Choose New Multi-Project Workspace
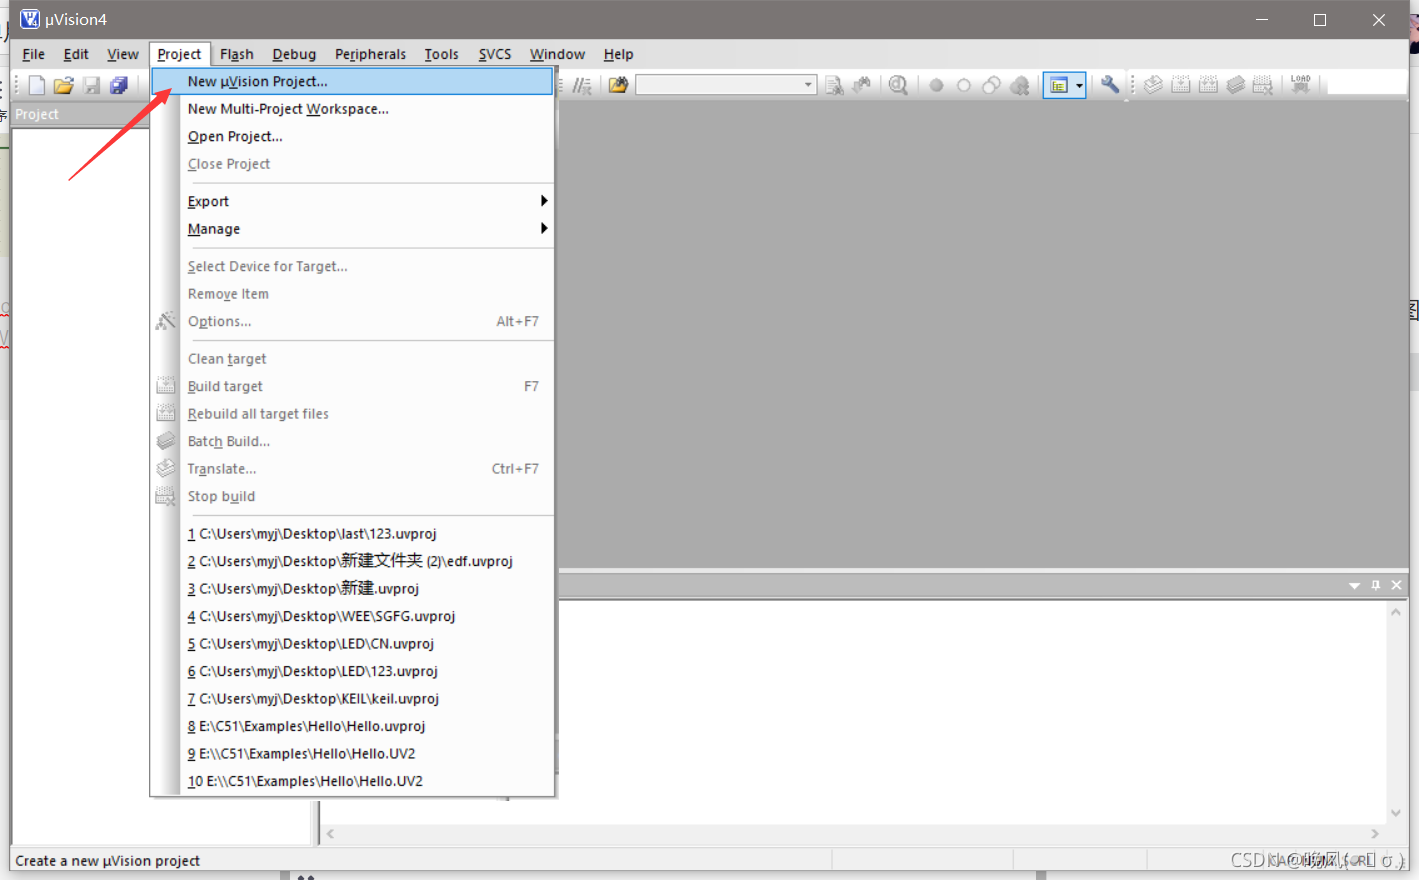 pyautogui.click(x=352, y=109)
